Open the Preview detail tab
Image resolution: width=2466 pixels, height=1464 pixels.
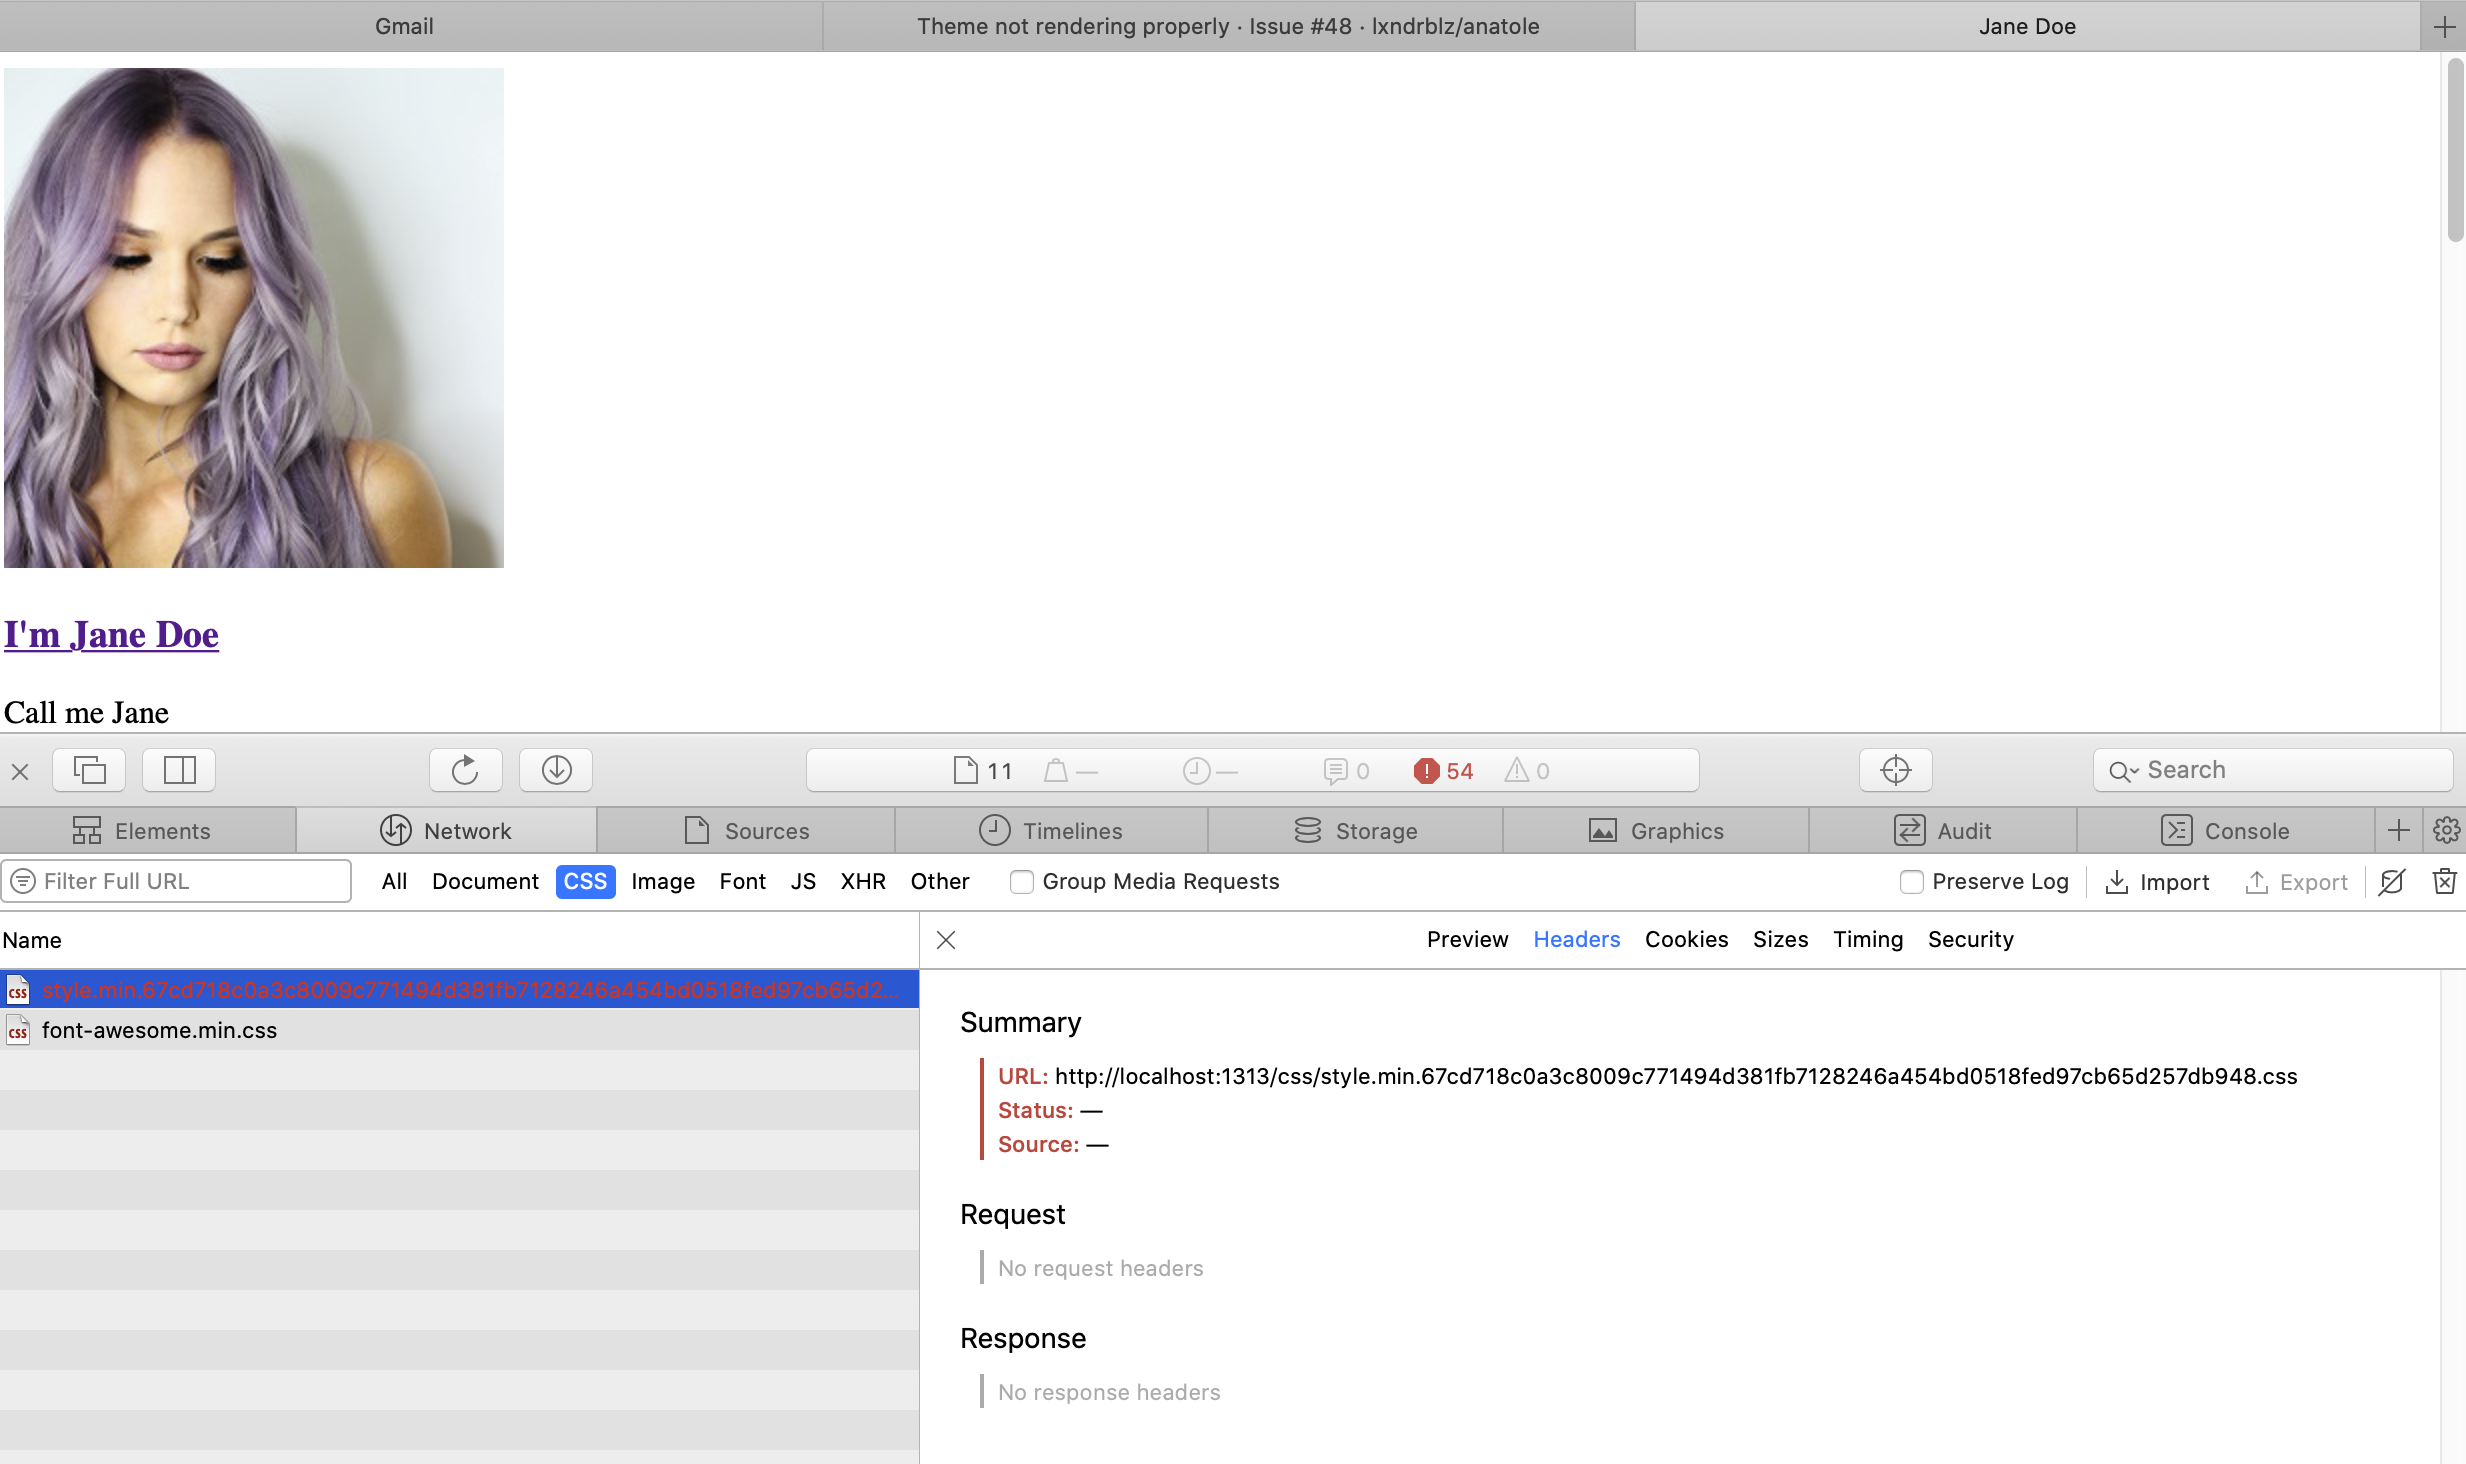(1467, 940)
